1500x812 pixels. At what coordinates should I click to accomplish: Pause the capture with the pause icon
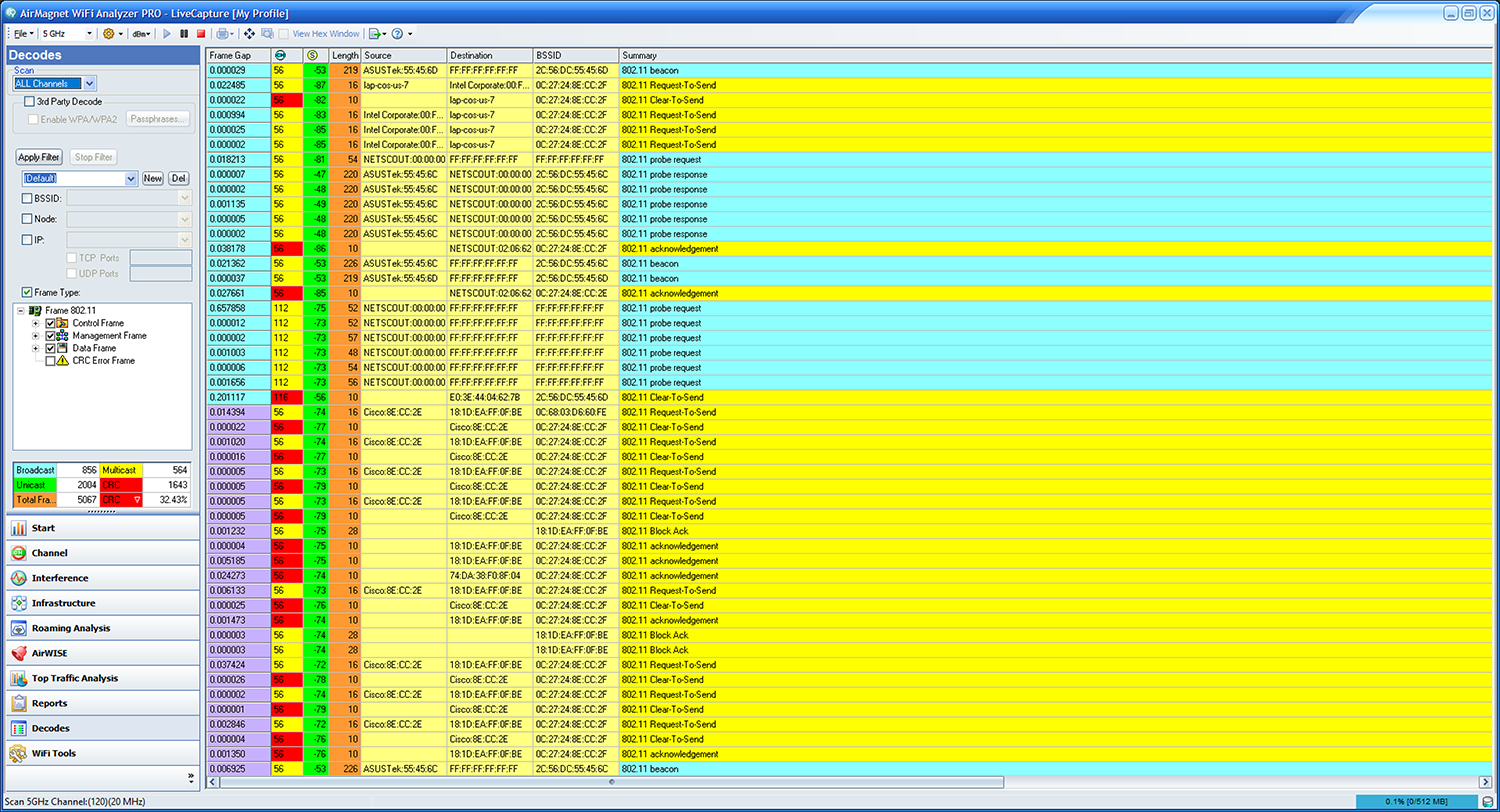coord(184,34)
